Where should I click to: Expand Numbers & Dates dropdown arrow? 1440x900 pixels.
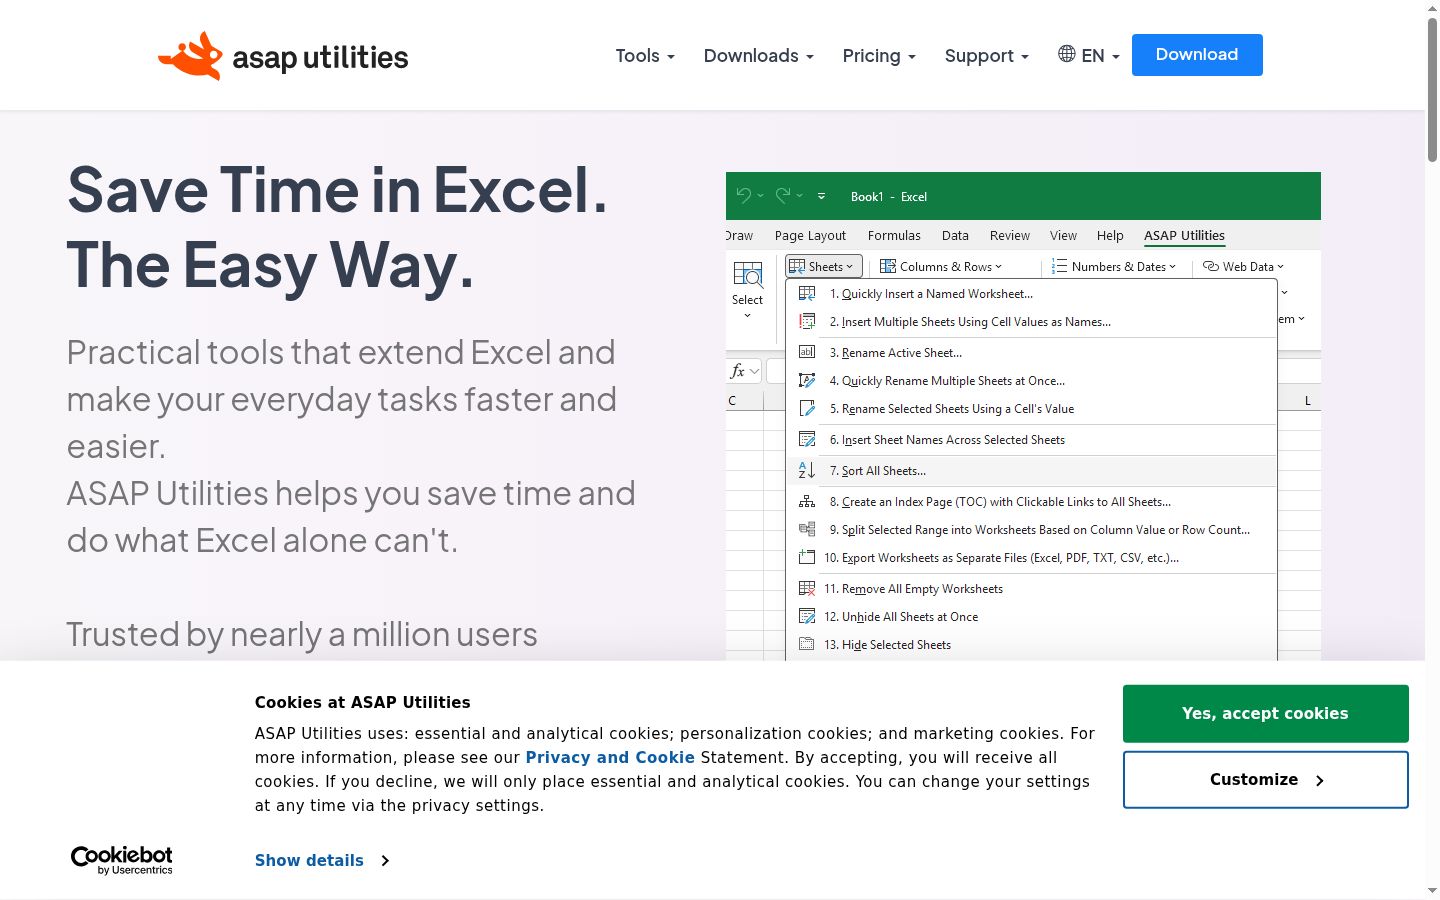point(1172,267)
